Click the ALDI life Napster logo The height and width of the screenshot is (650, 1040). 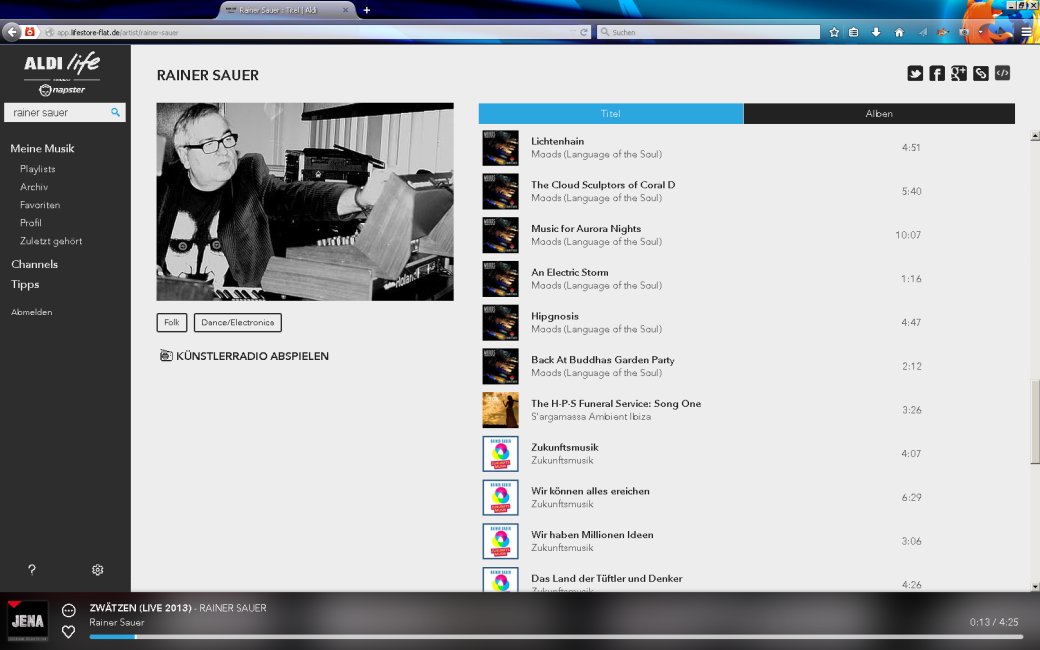pyautogui.click(x=62, y=74)
